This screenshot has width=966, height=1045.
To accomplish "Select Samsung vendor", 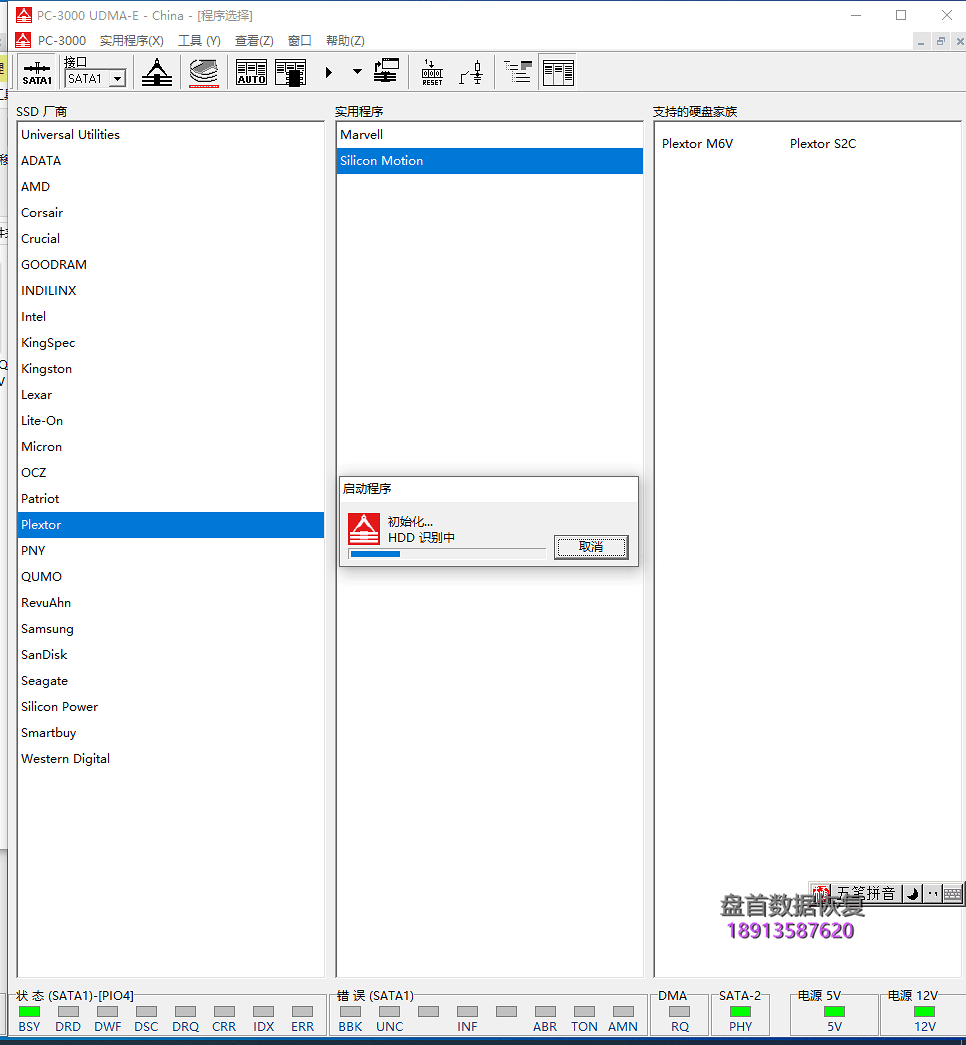I will point(171,628).
